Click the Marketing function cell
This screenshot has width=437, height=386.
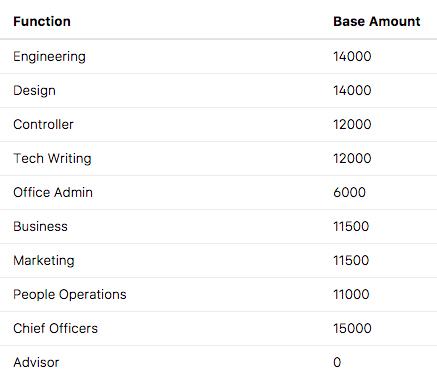coord(44,261)
